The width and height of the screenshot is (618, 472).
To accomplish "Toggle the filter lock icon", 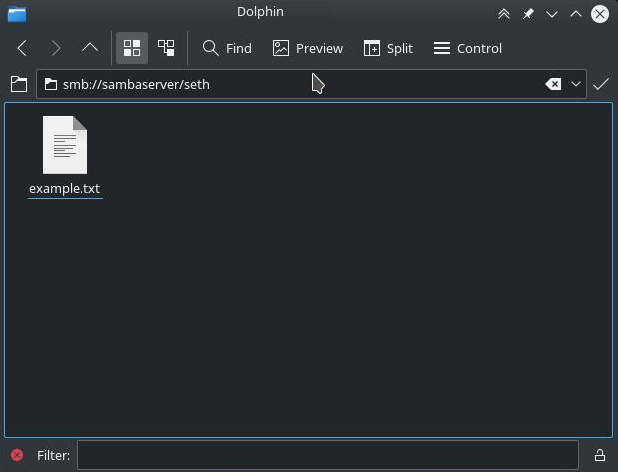I will point(600,455).
